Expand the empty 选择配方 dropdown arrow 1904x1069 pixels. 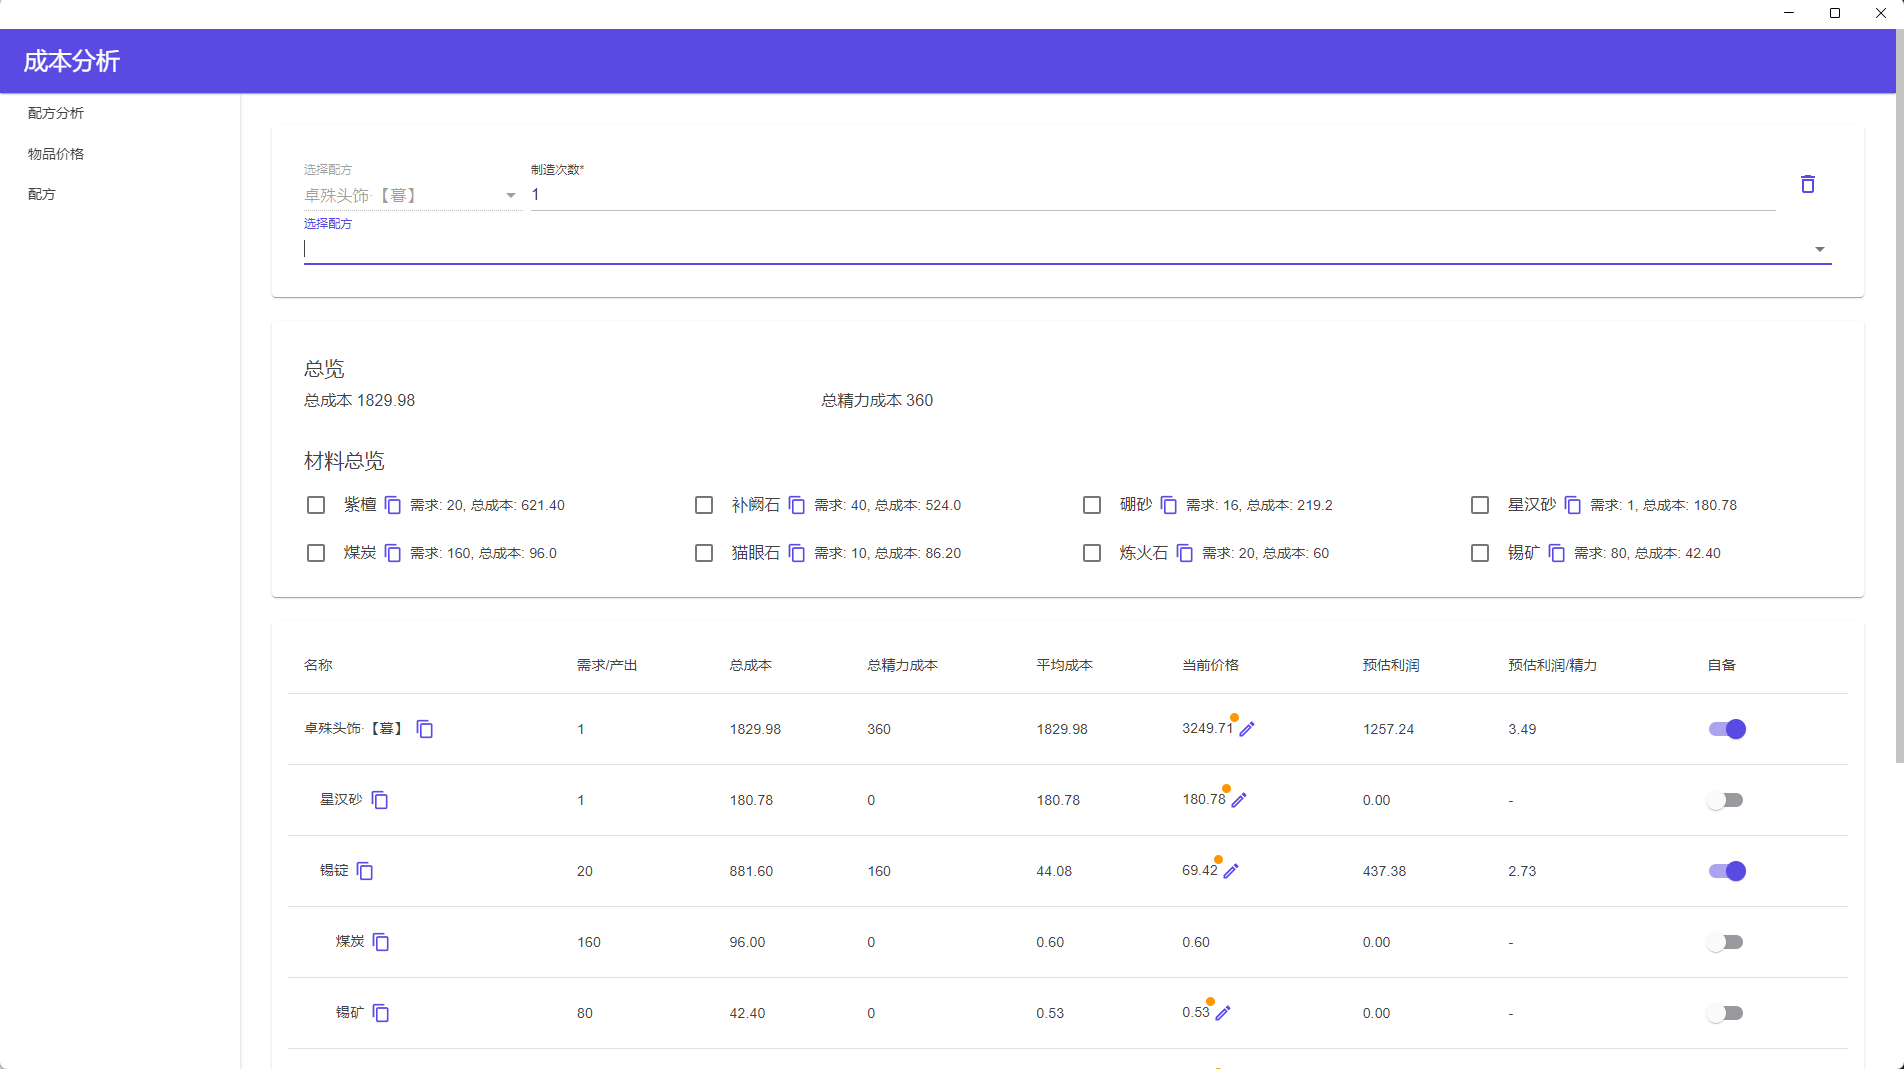tap(1820, 249)
